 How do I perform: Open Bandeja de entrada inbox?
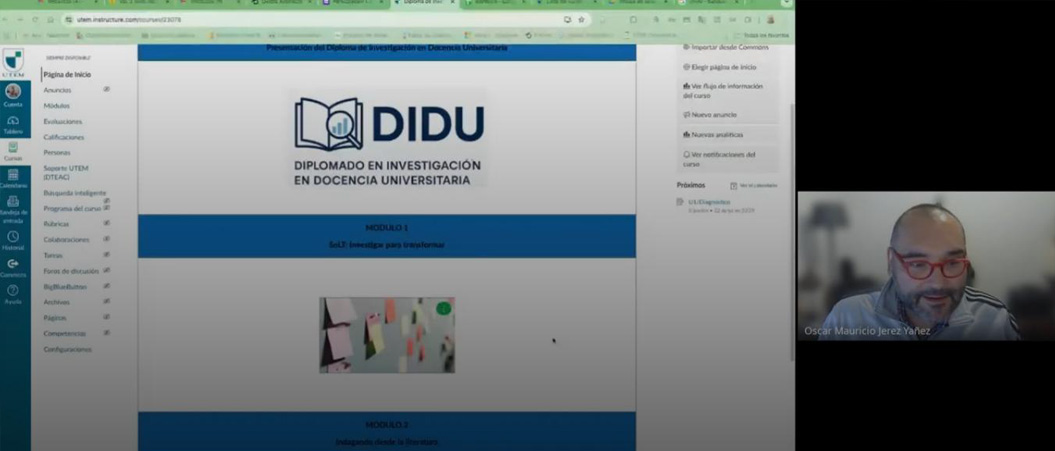pyautogui.click(x=13, y=209)
